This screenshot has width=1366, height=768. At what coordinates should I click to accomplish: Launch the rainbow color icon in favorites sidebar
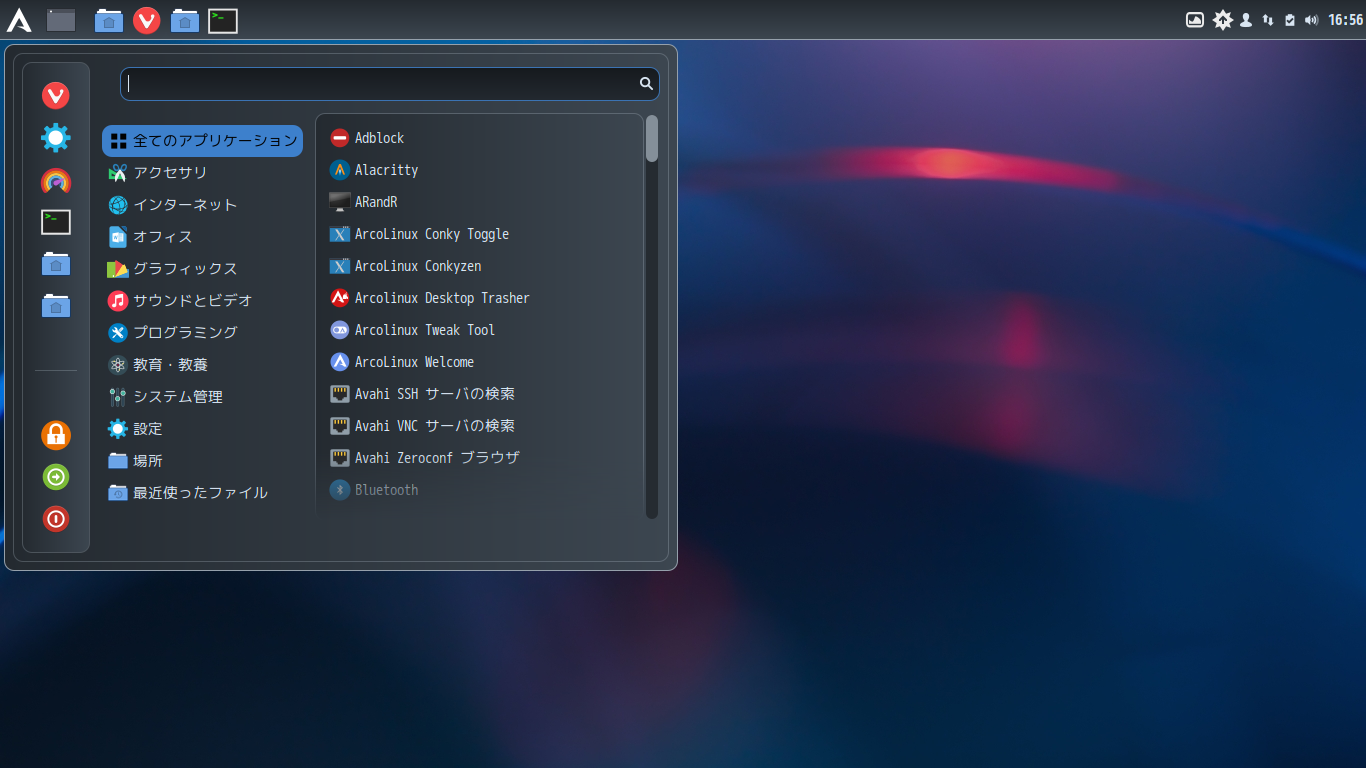(x=56, y=181)
